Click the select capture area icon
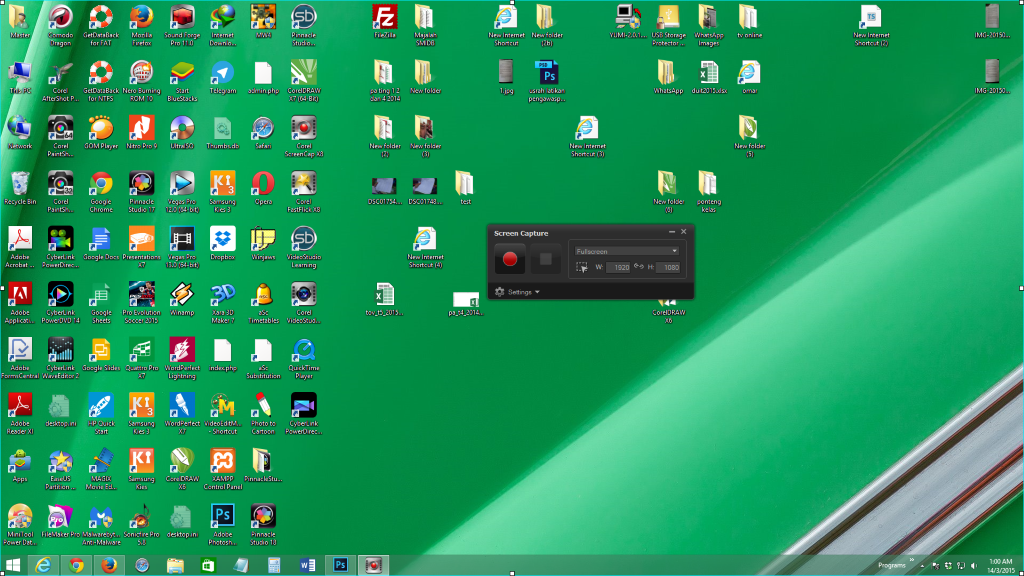Screen dimensions: 1024x576 pos(581,267)
